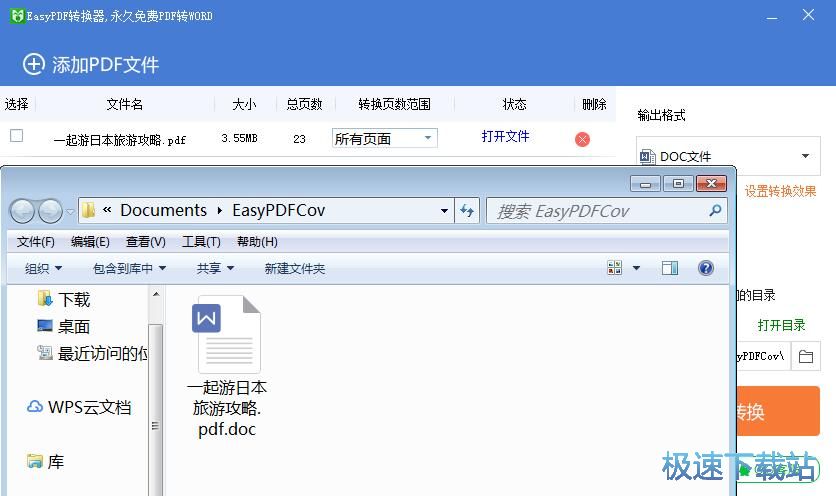
Task: Click the 转换页数范围 column header
Action: 394,104
